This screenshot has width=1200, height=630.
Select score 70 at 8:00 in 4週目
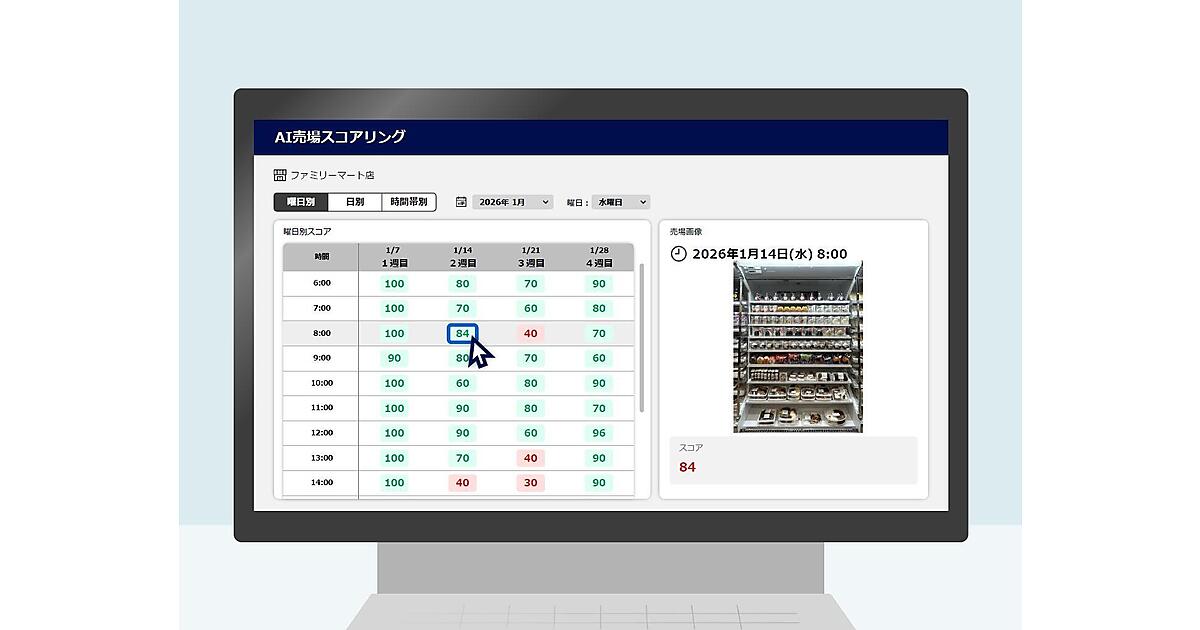598,333
